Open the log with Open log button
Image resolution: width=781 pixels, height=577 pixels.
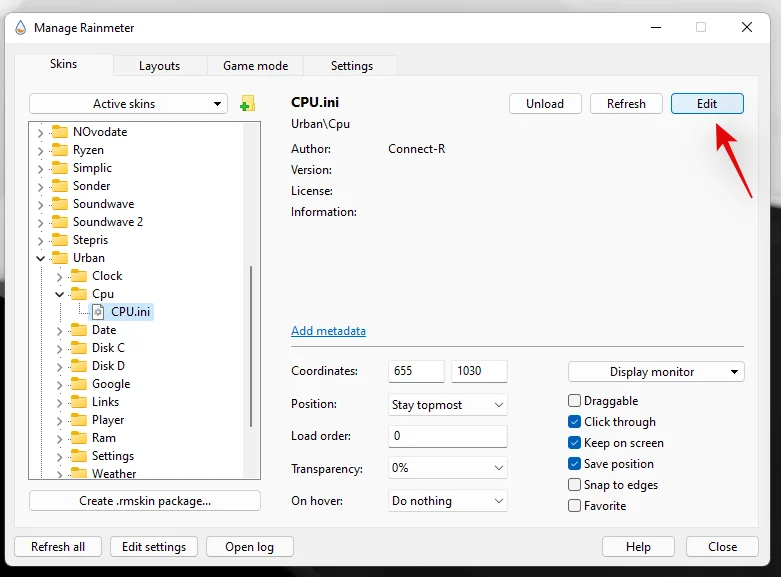(250, 547)
